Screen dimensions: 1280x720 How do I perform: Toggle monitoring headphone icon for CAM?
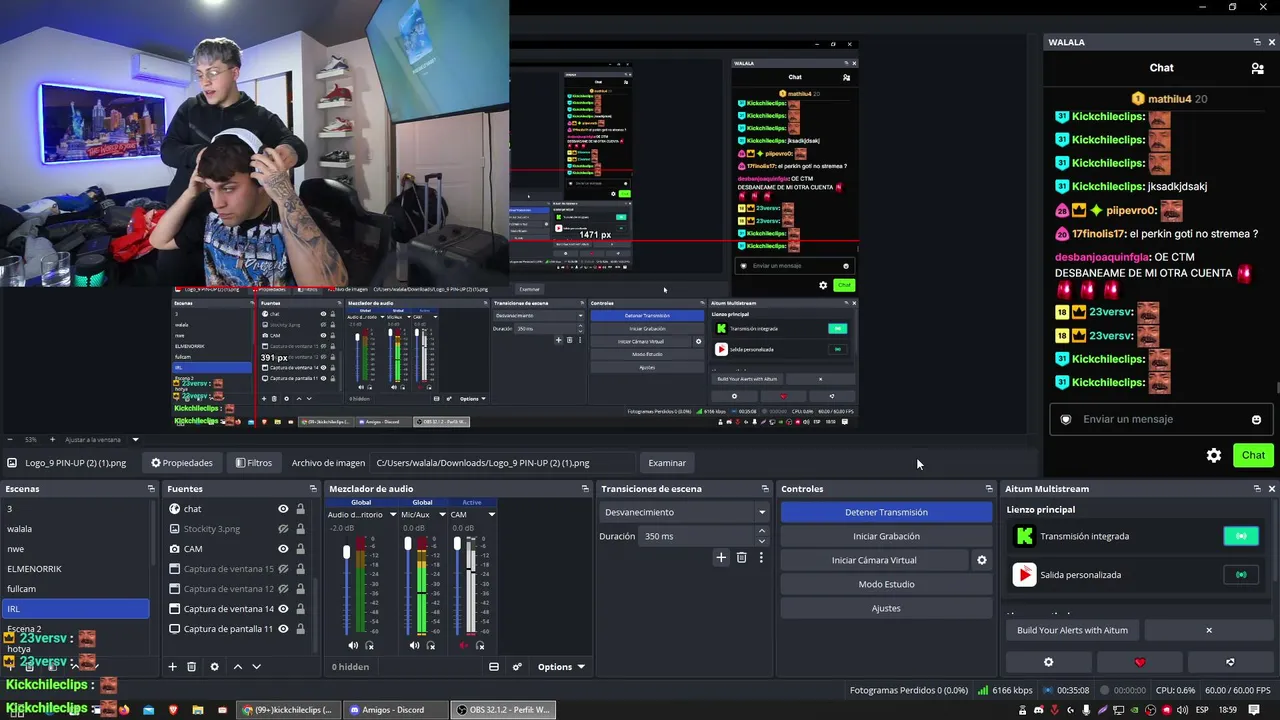click(480, 646)
